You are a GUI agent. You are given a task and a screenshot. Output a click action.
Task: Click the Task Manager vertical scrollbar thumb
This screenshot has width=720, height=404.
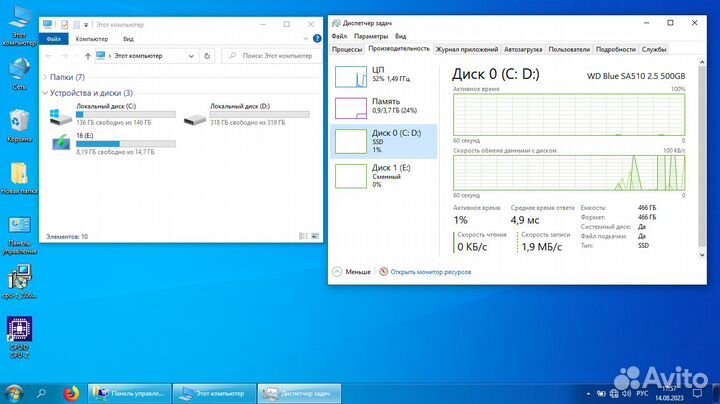point(702,156)
